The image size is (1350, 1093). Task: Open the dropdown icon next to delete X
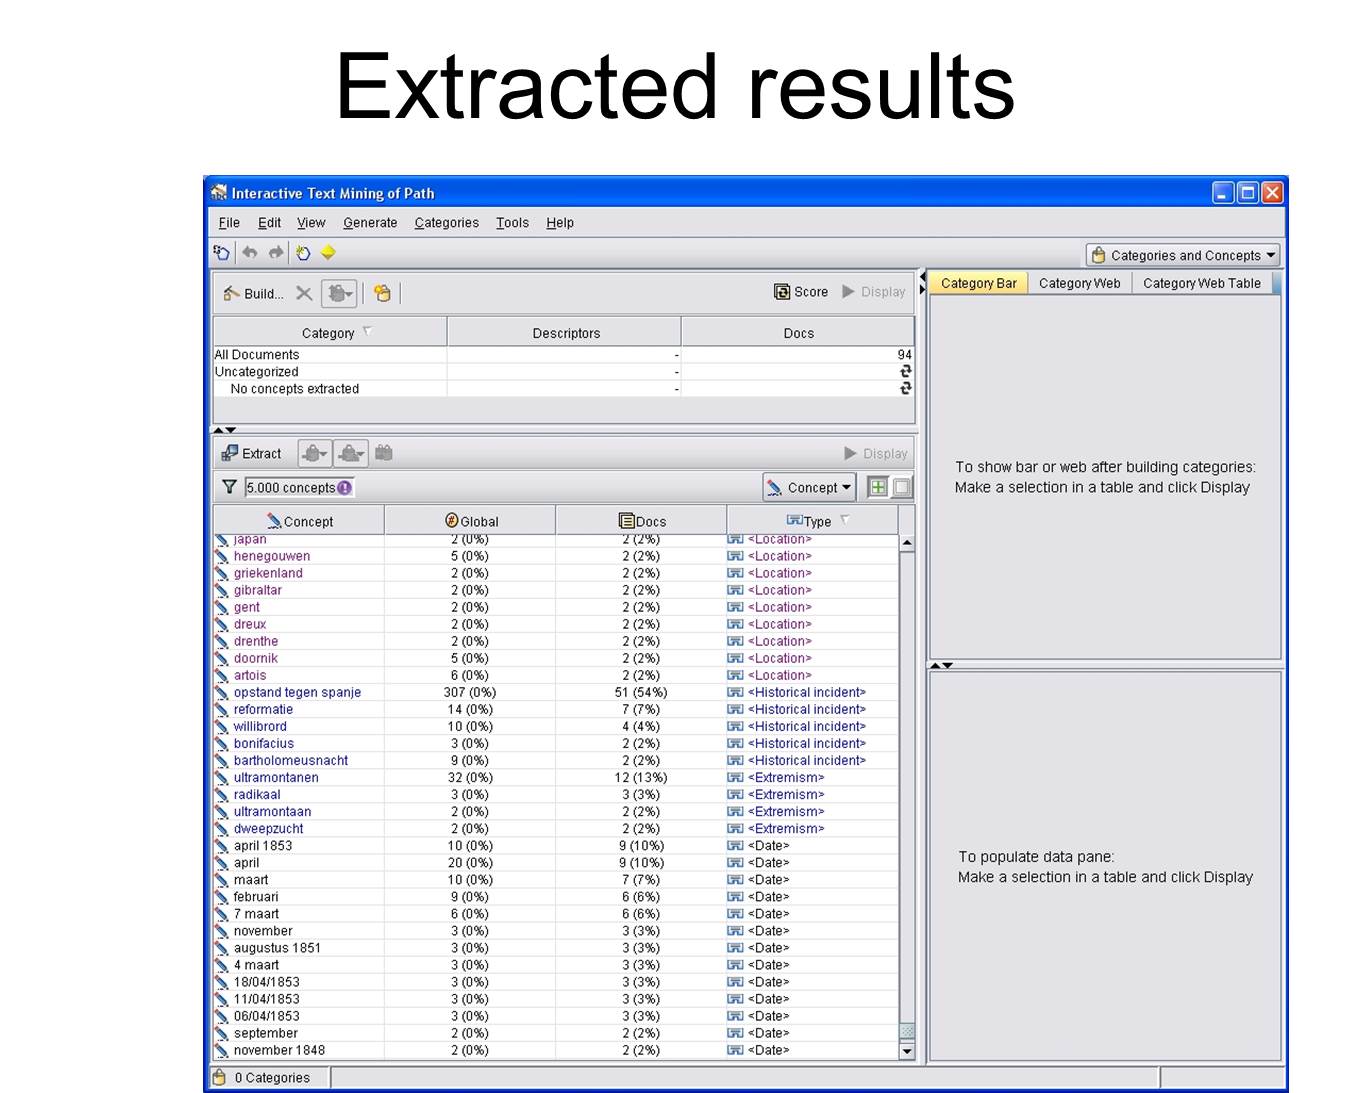point(339,293)
